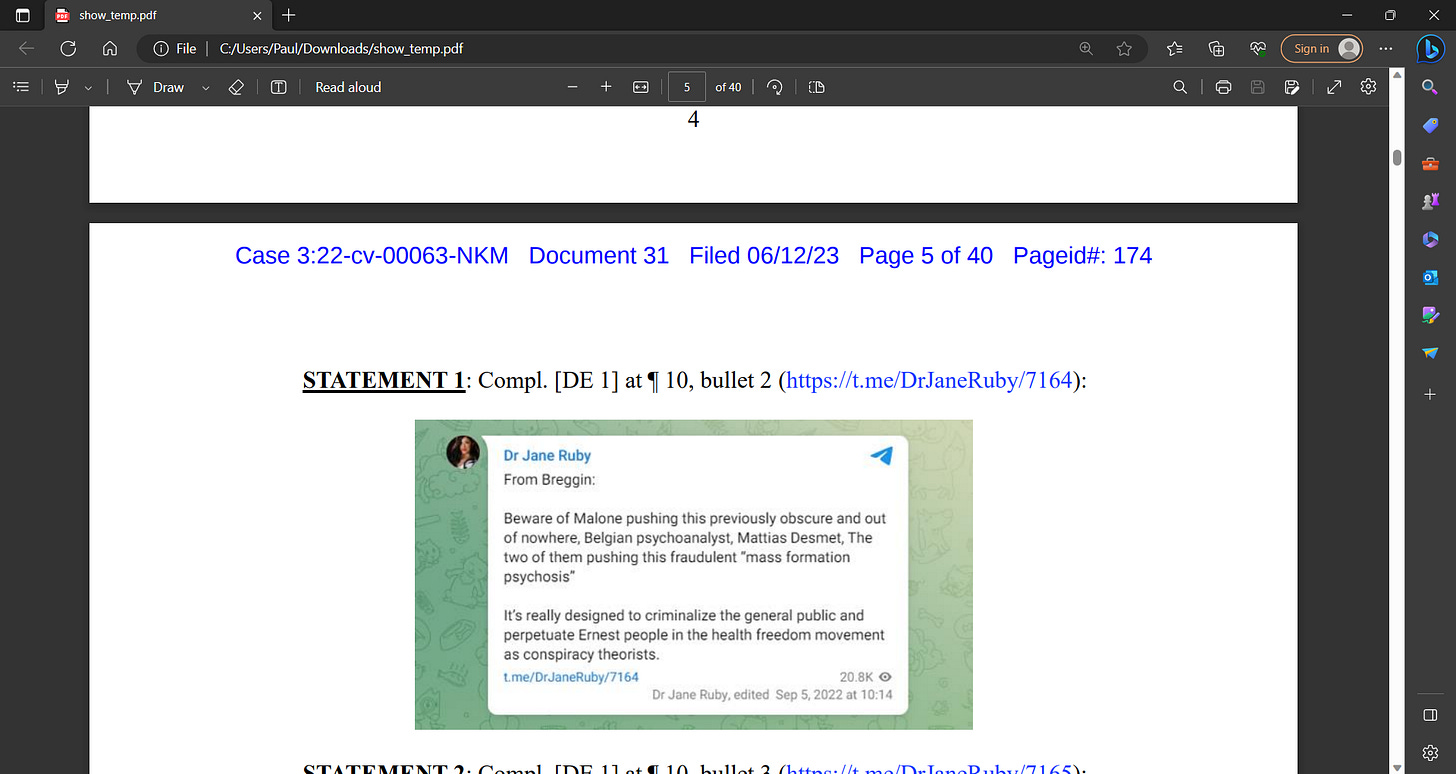Start Read aloud
This screenshot has height=774, width=1456.
(348, 87)
